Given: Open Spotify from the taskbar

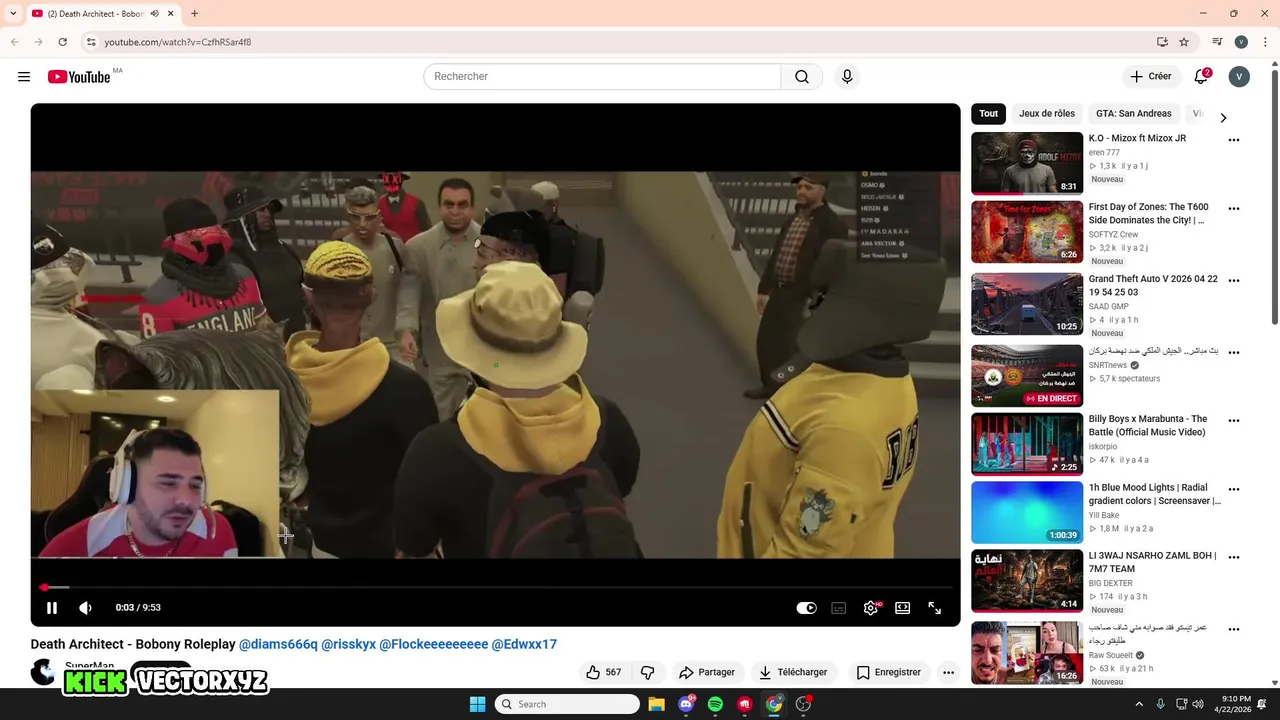Looking at the screenshot, I should (715, 704).
